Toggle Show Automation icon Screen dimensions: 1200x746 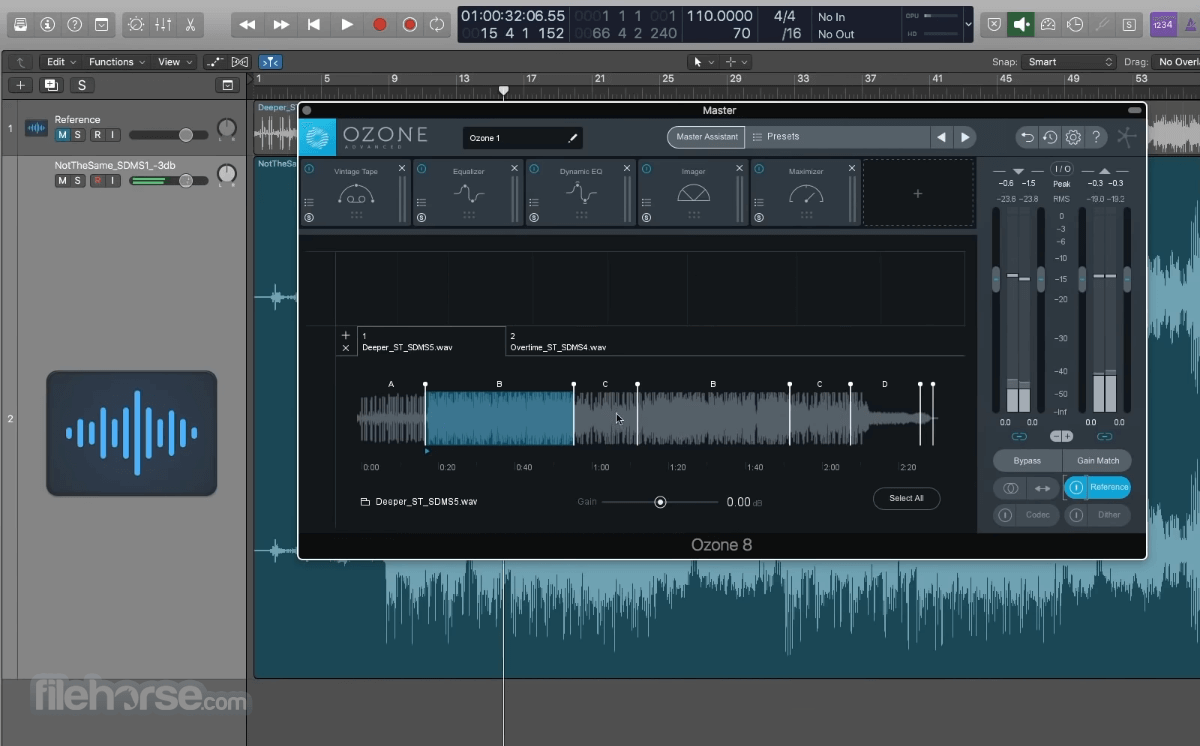pyautogui.click(x=217, y=62)
